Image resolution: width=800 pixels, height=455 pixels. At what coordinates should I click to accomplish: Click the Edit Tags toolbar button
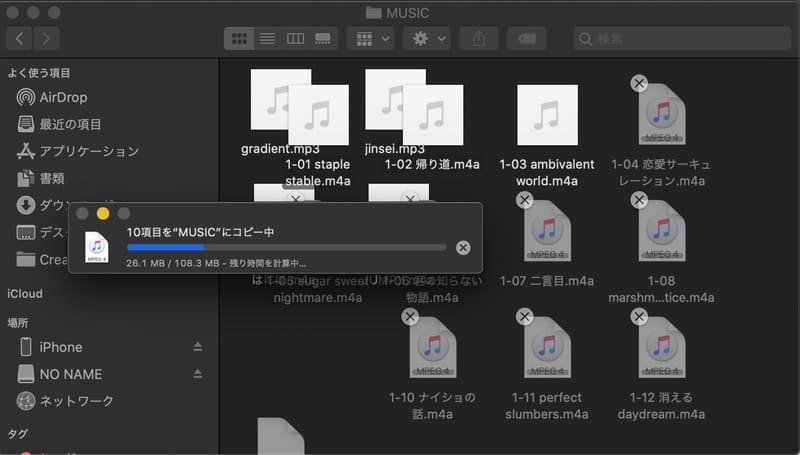pos(526,39)
